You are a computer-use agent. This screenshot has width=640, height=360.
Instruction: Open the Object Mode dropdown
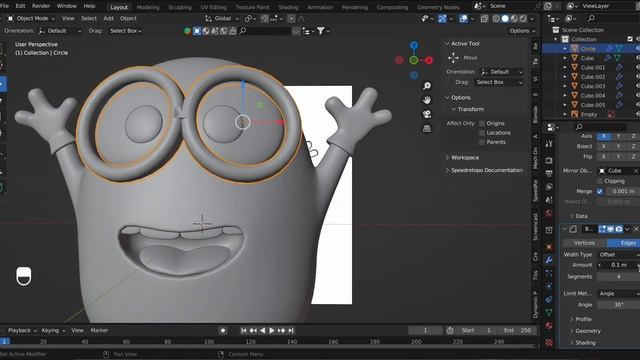coord(31,18)
